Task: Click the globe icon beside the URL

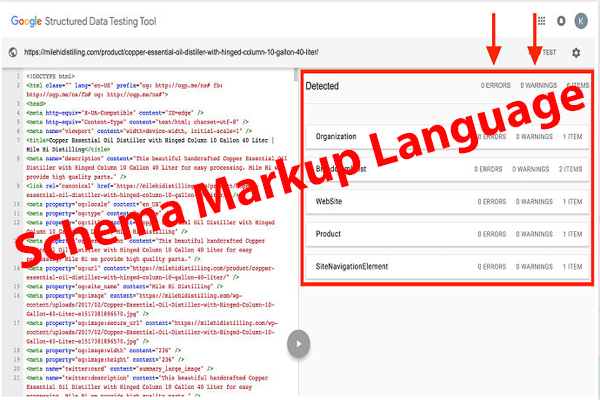Action: coord(13,52)
